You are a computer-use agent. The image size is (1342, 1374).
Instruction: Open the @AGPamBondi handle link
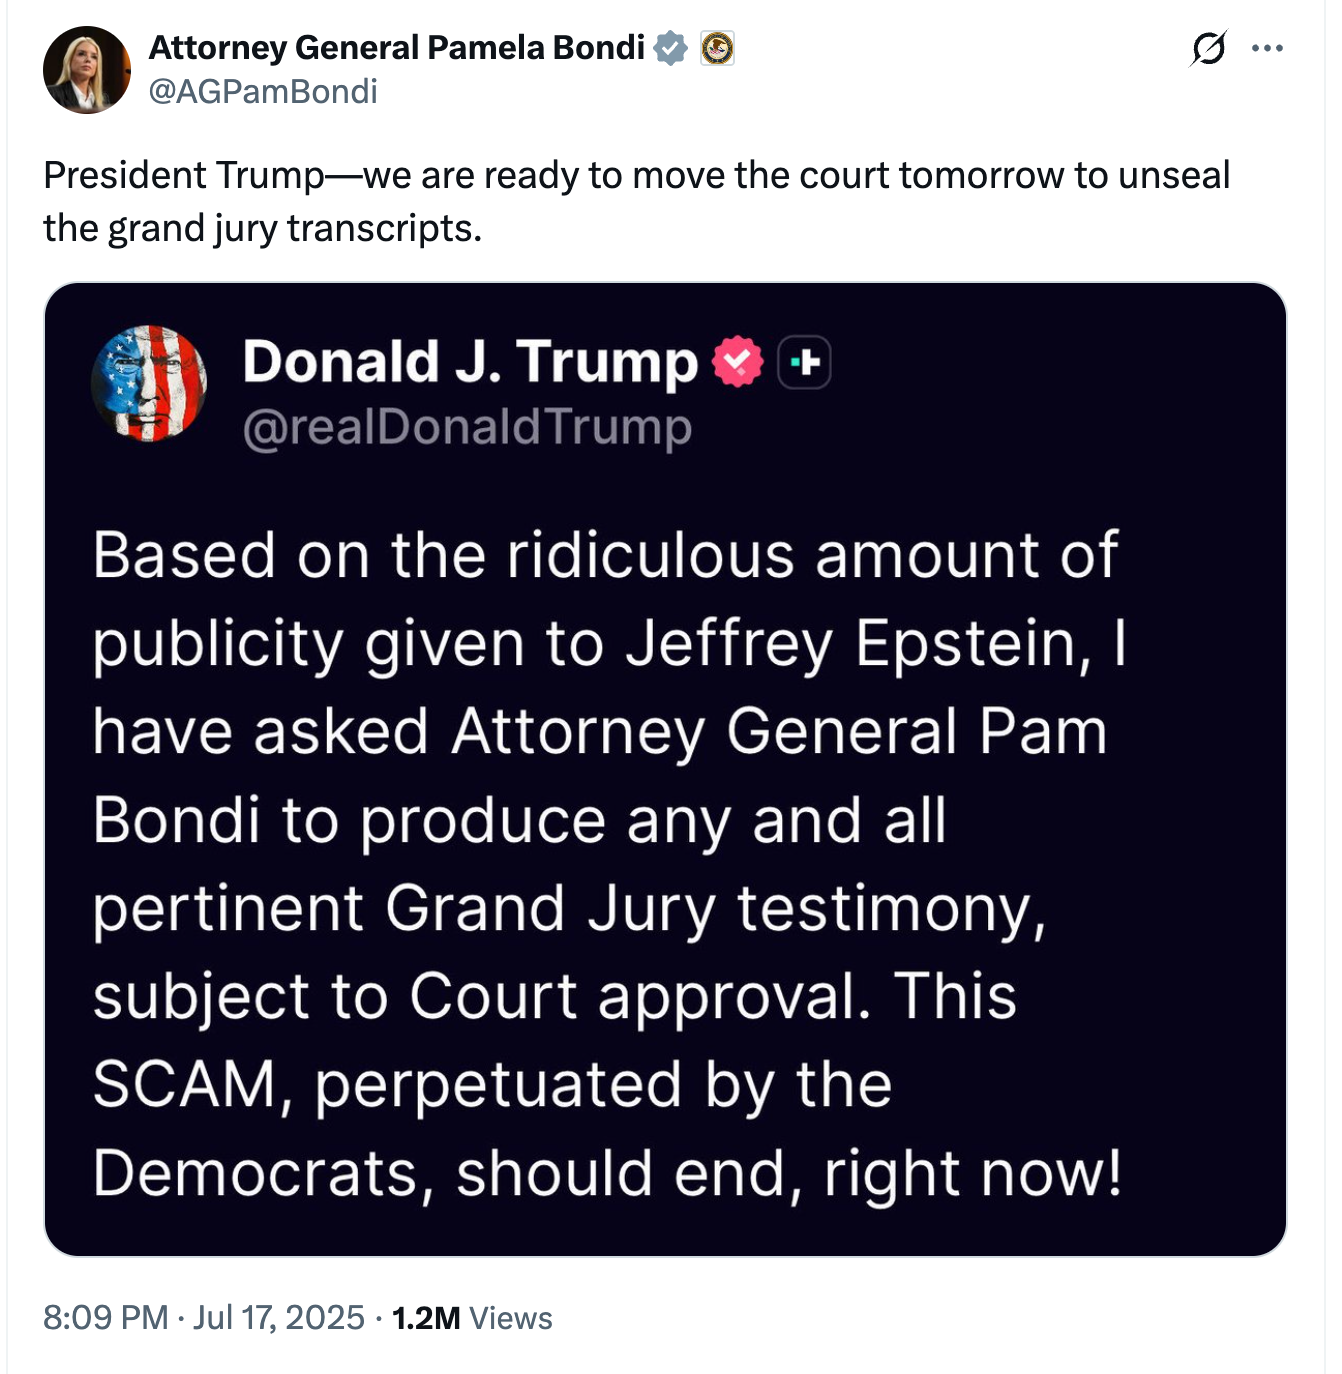(263, 92)
